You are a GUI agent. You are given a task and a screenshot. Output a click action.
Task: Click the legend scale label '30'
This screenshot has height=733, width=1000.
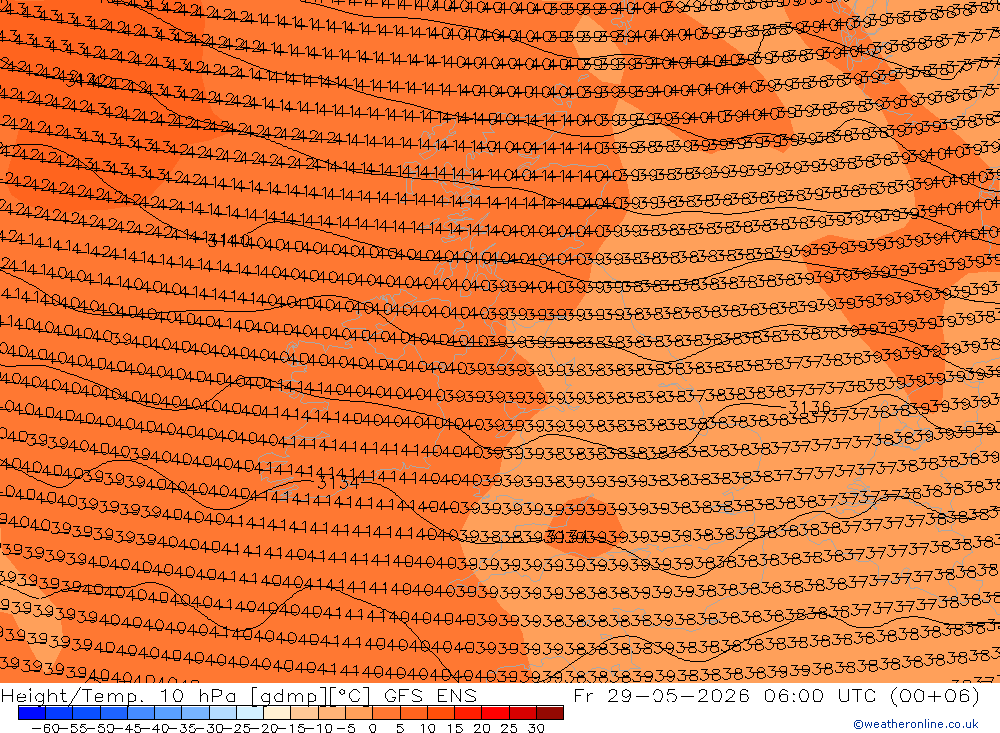[536, 728]
